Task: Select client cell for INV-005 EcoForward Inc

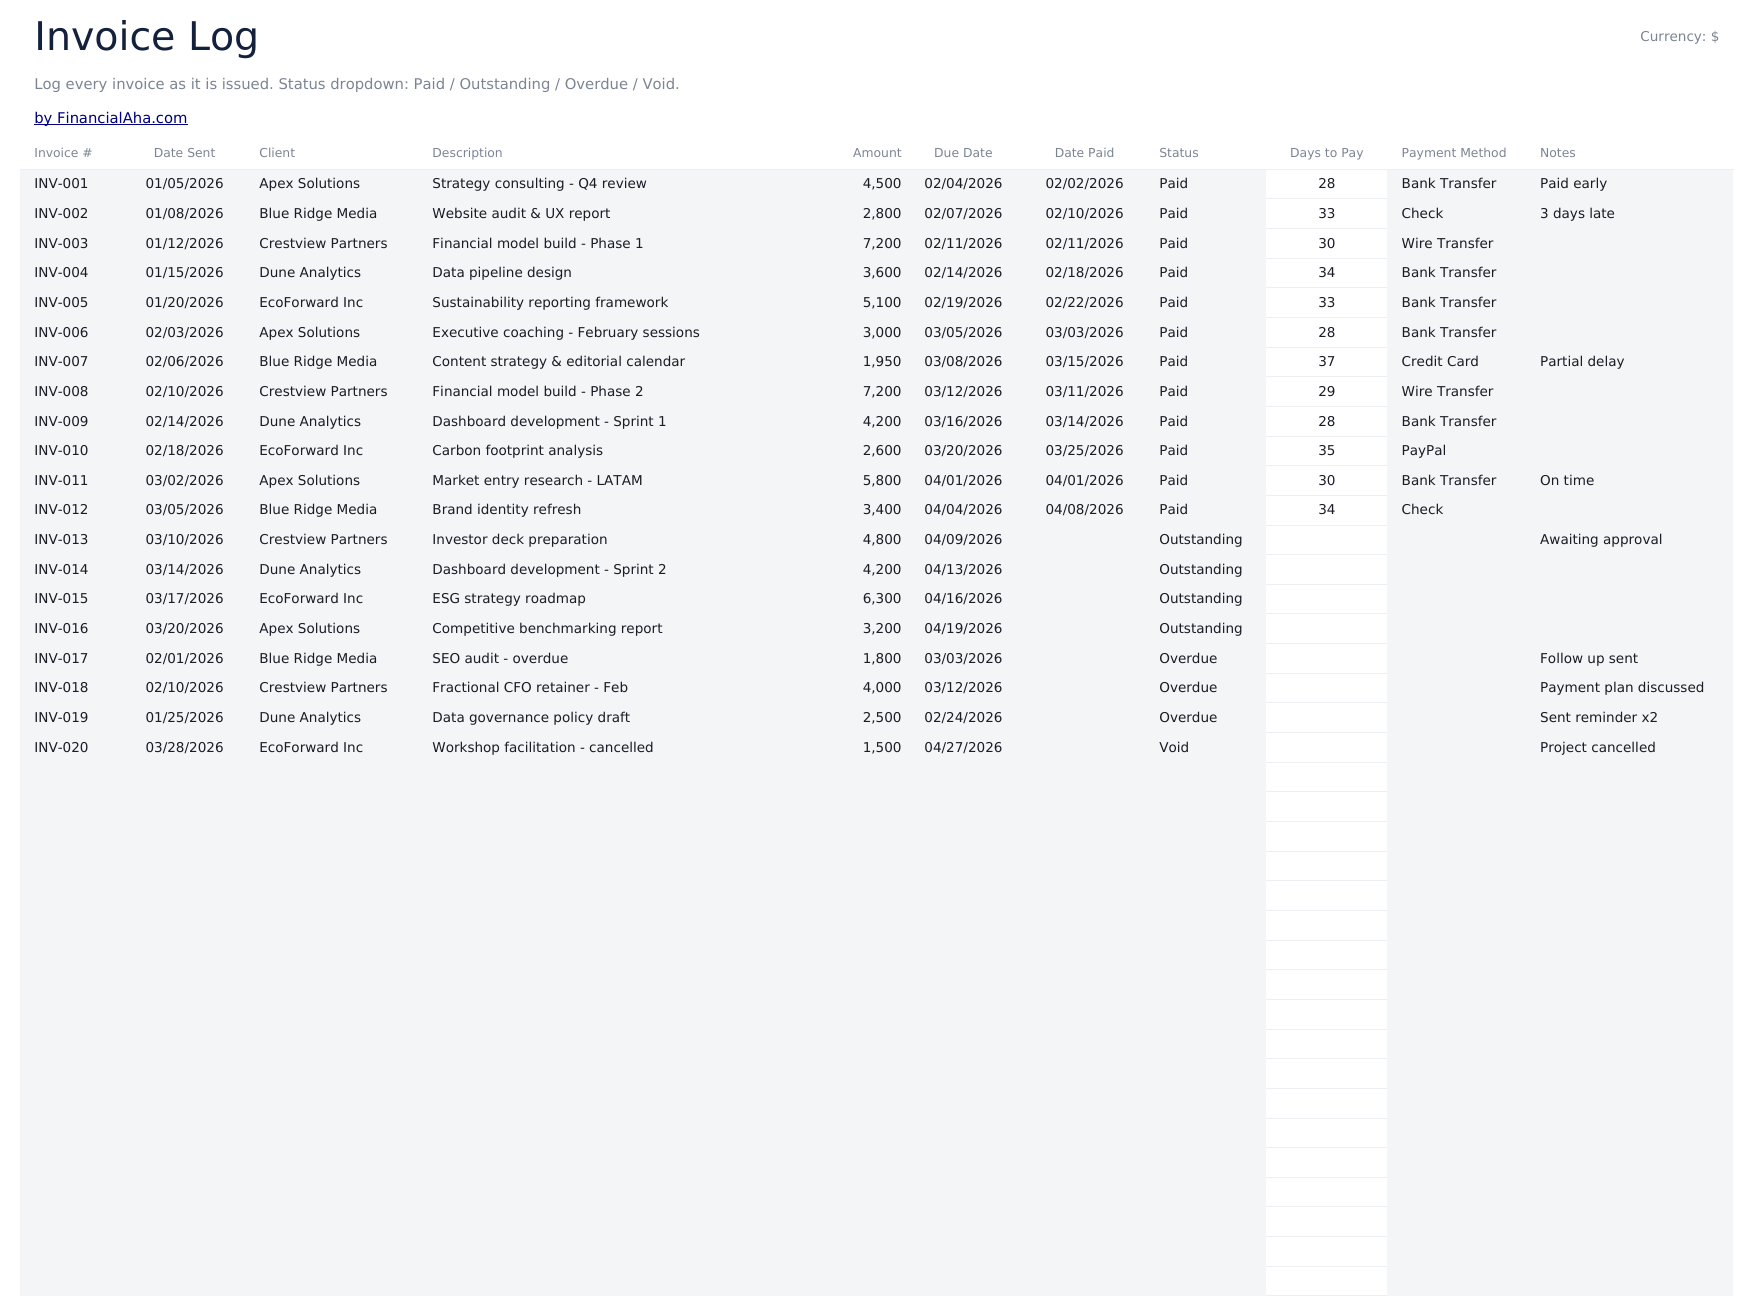Action: coord(311,303)
